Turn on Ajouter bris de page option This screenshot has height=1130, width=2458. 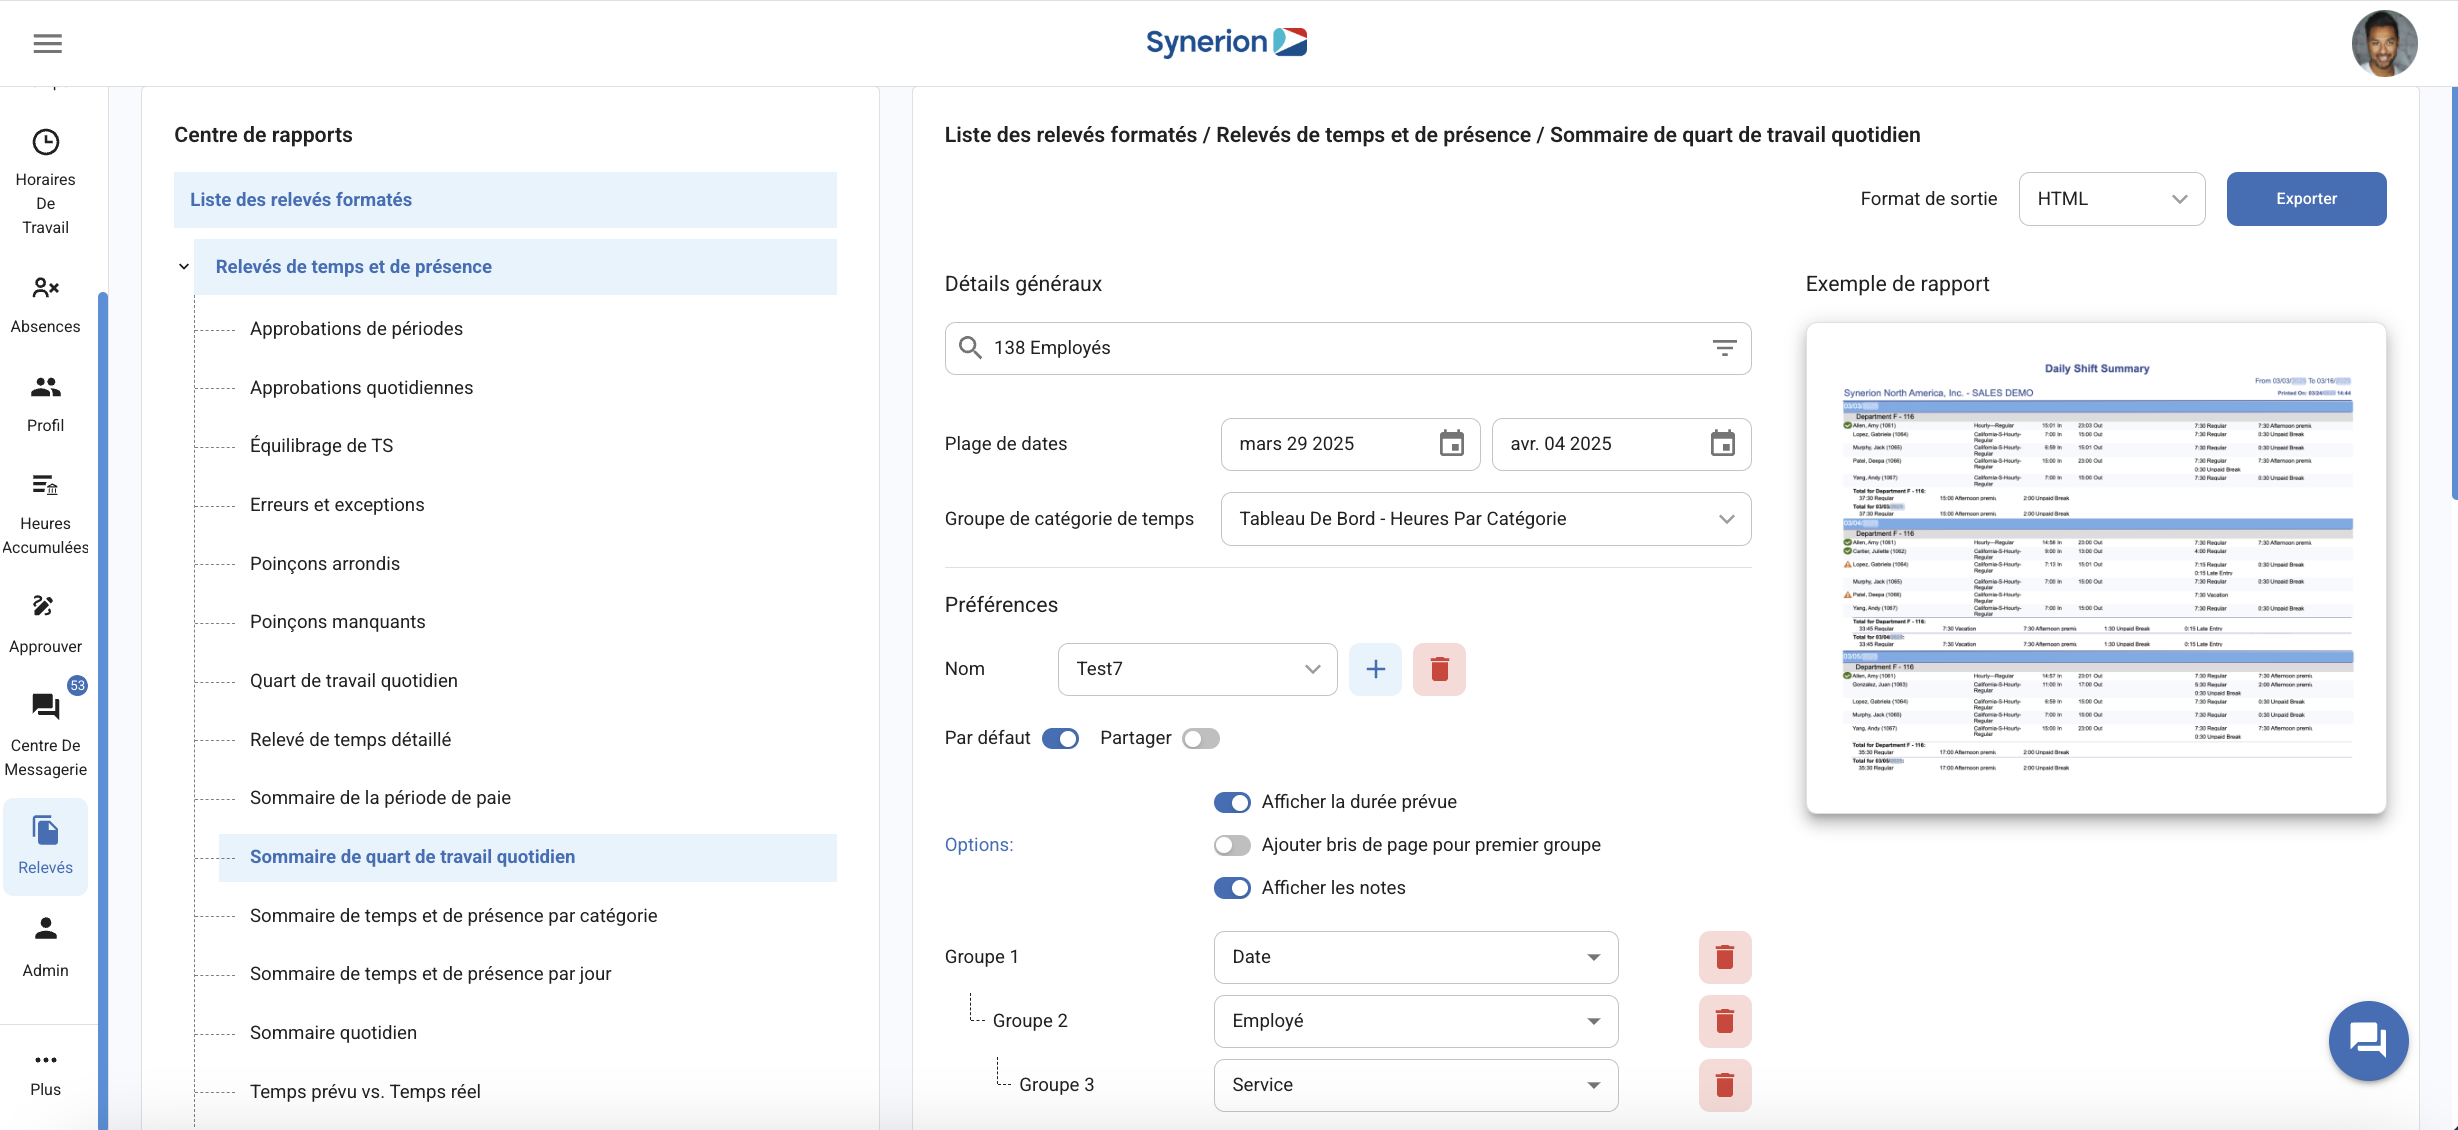[x=1232, y=845]
